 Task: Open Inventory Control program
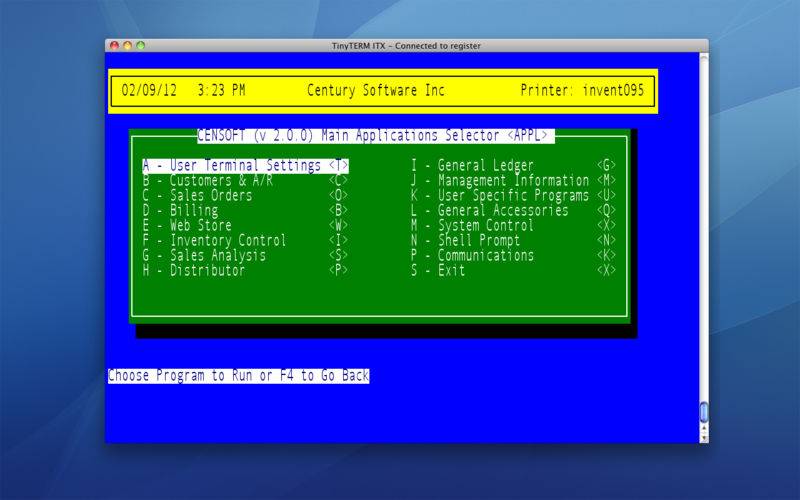tap(245, 240)
